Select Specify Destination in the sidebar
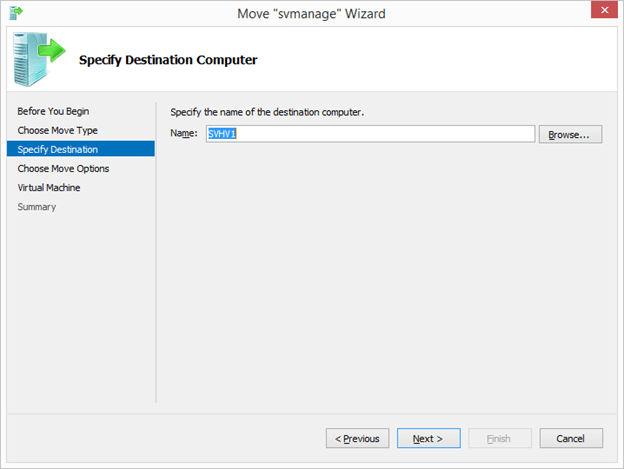 point(58,149)
